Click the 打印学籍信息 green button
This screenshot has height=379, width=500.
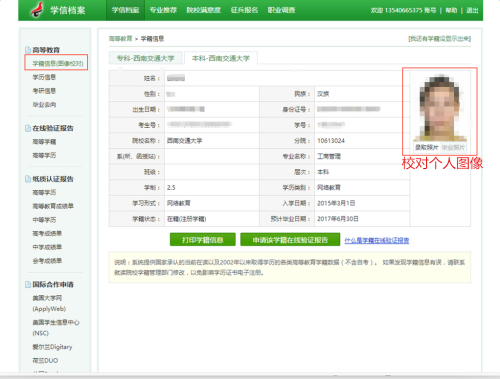pos(203,240)
